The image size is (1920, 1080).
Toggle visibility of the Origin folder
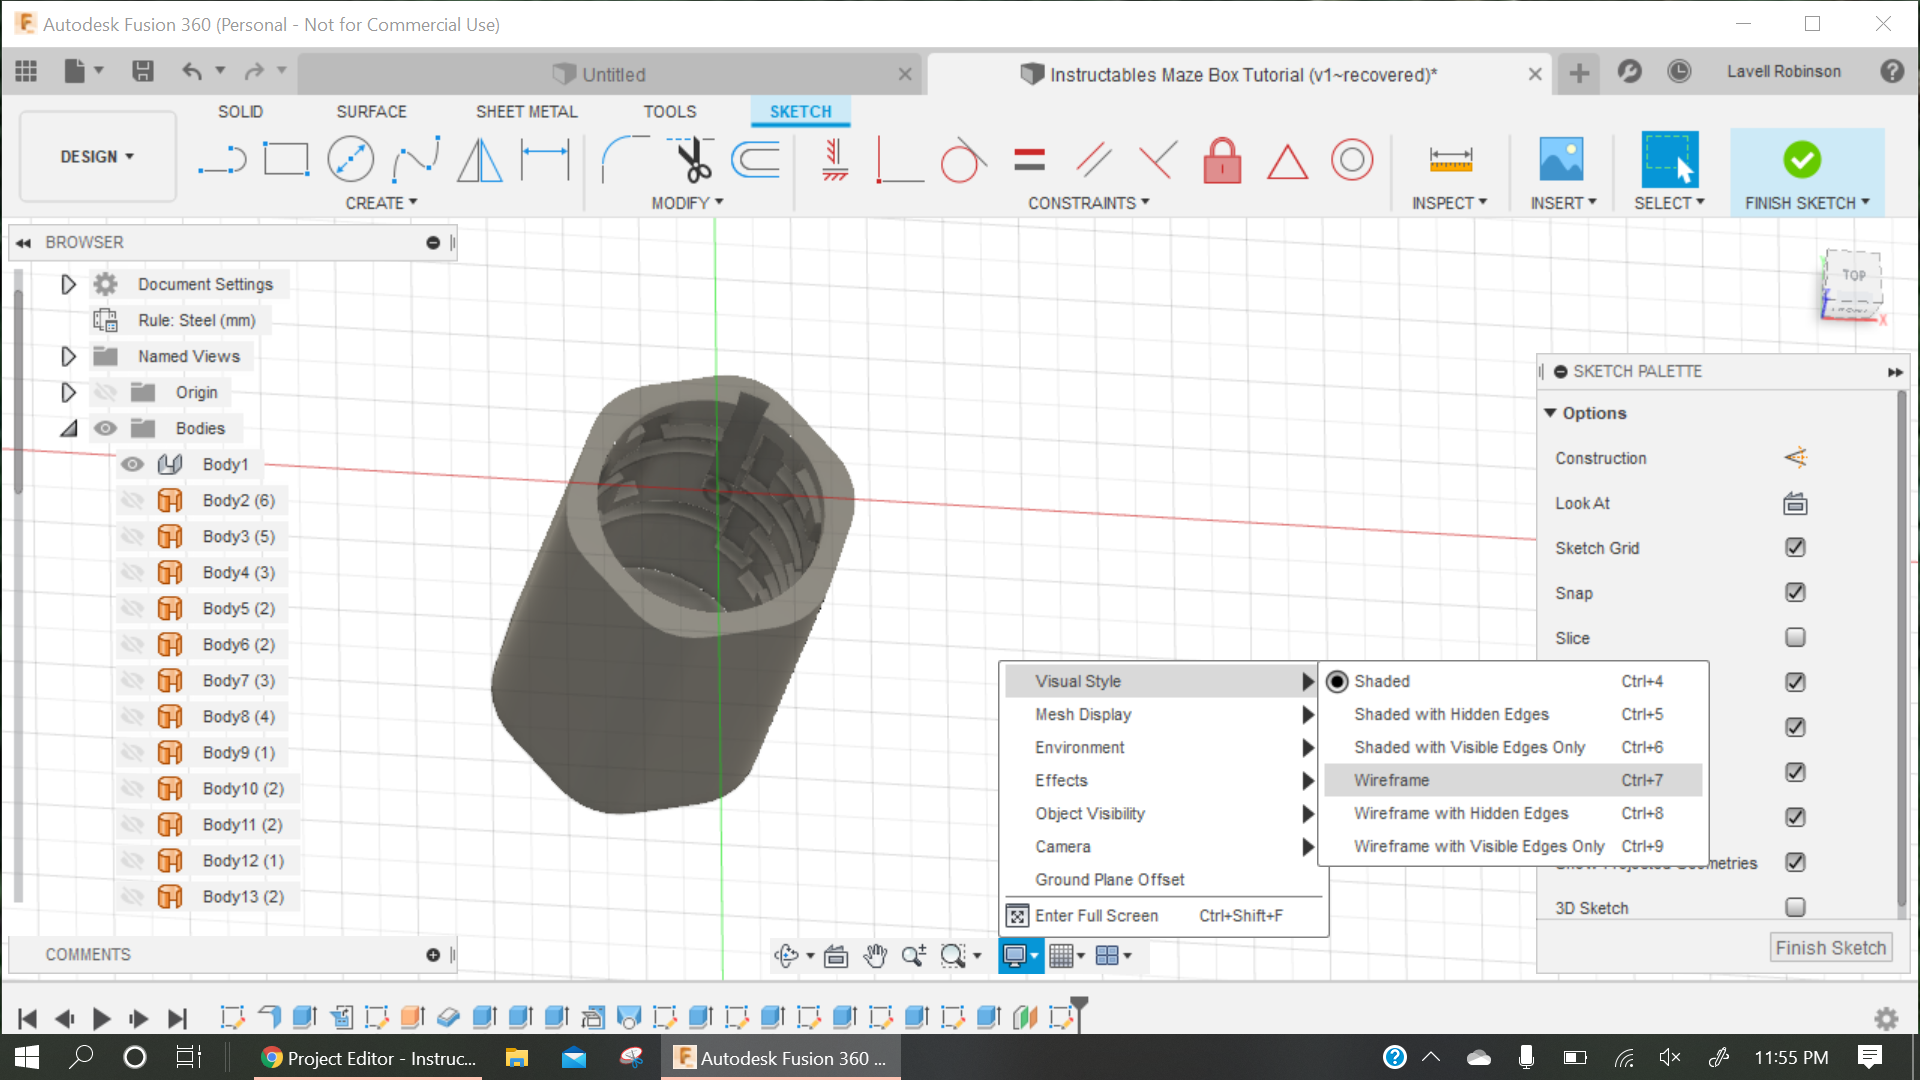point(105,392)
